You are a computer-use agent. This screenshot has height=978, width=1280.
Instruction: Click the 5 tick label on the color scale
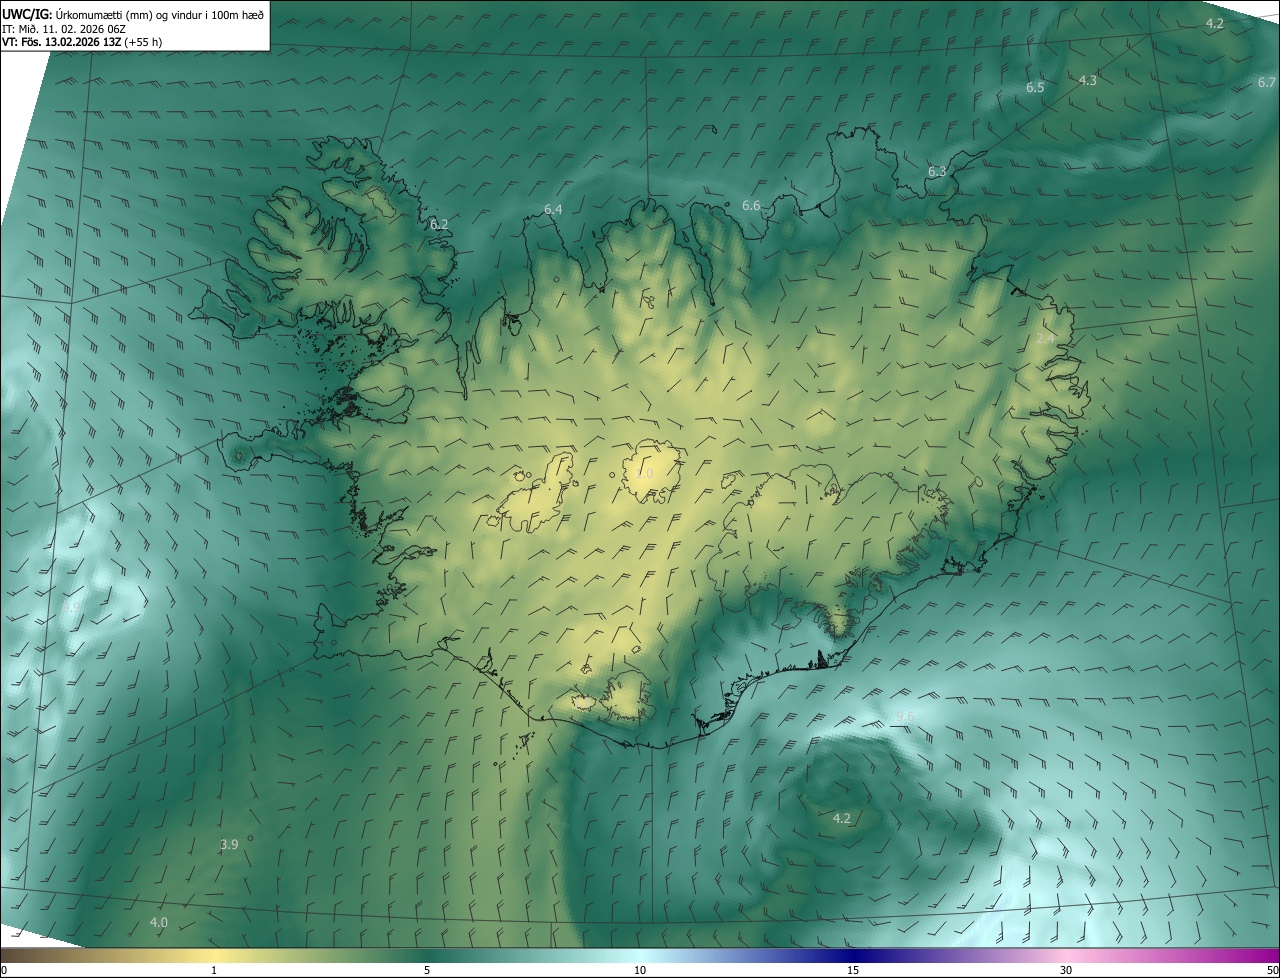tap(427, 970)
